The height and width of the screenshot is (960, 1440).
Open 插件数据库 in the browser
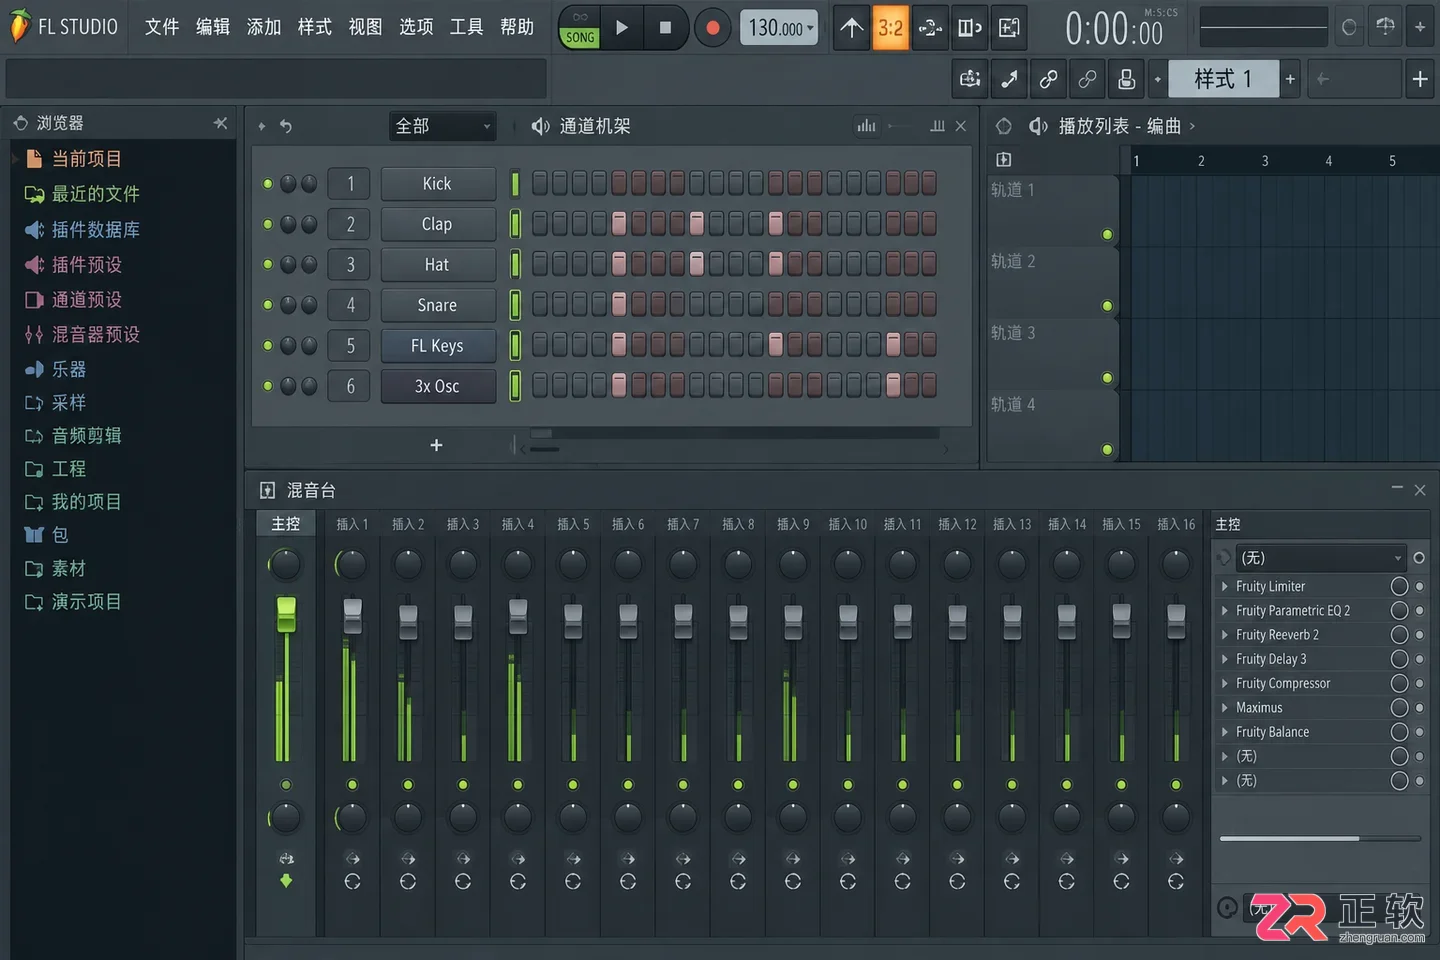[96, 230]
